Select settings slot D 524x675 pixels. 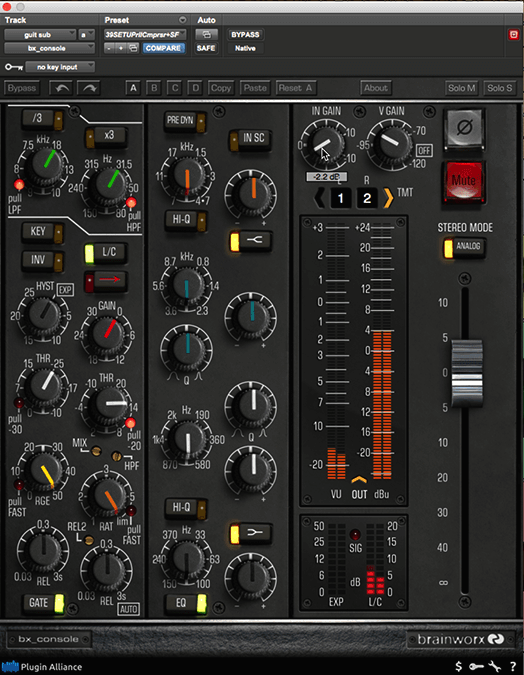click(x=195, y=88)
